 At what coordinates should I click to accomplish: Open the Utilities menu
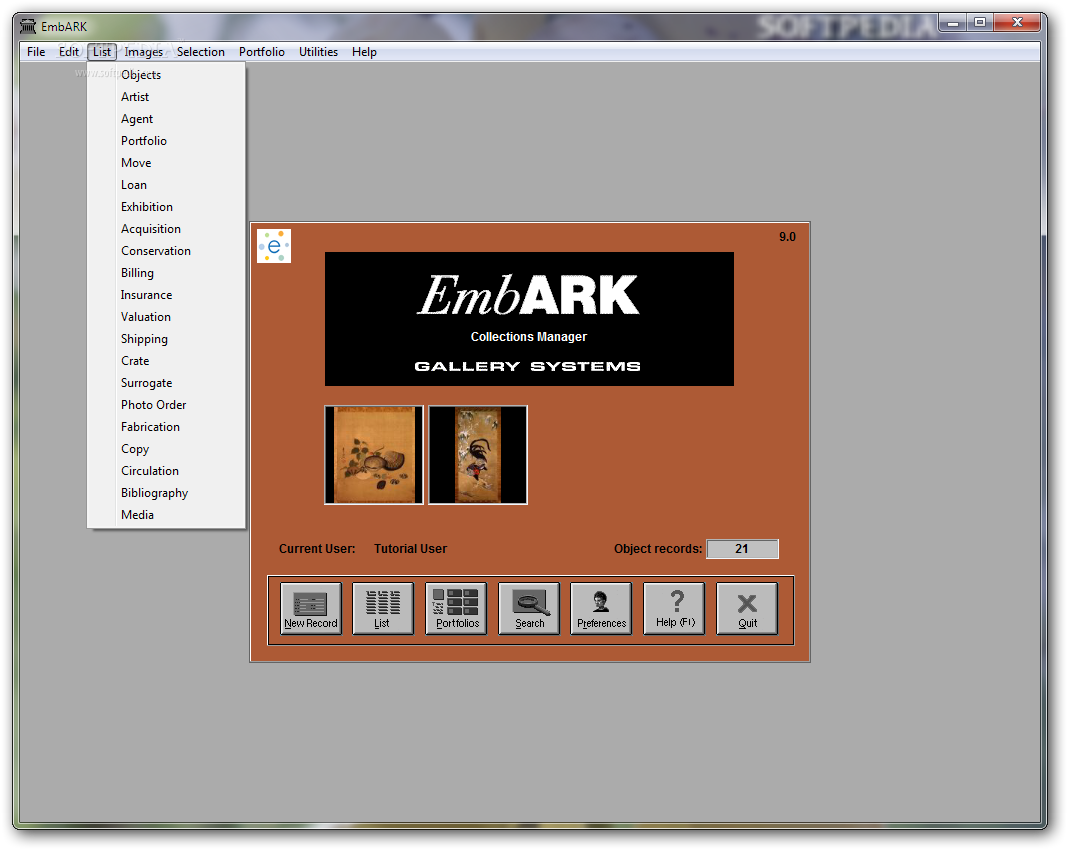(x=318, y=52)
